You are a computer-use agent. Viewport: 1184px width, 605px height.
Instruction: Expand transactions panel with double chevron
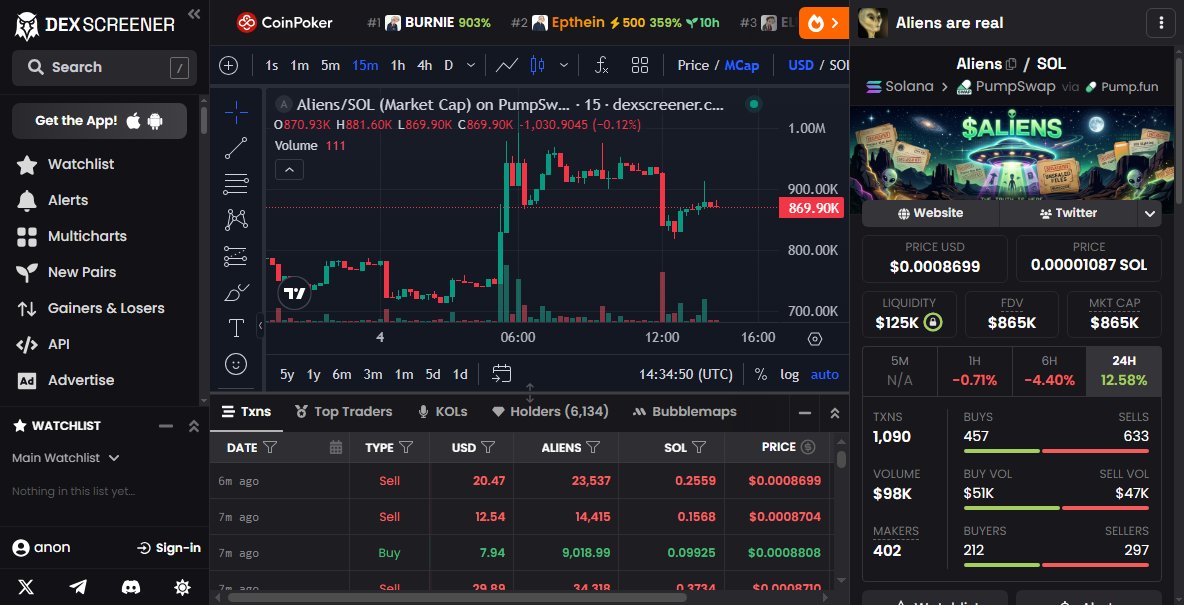click(834, 413)
